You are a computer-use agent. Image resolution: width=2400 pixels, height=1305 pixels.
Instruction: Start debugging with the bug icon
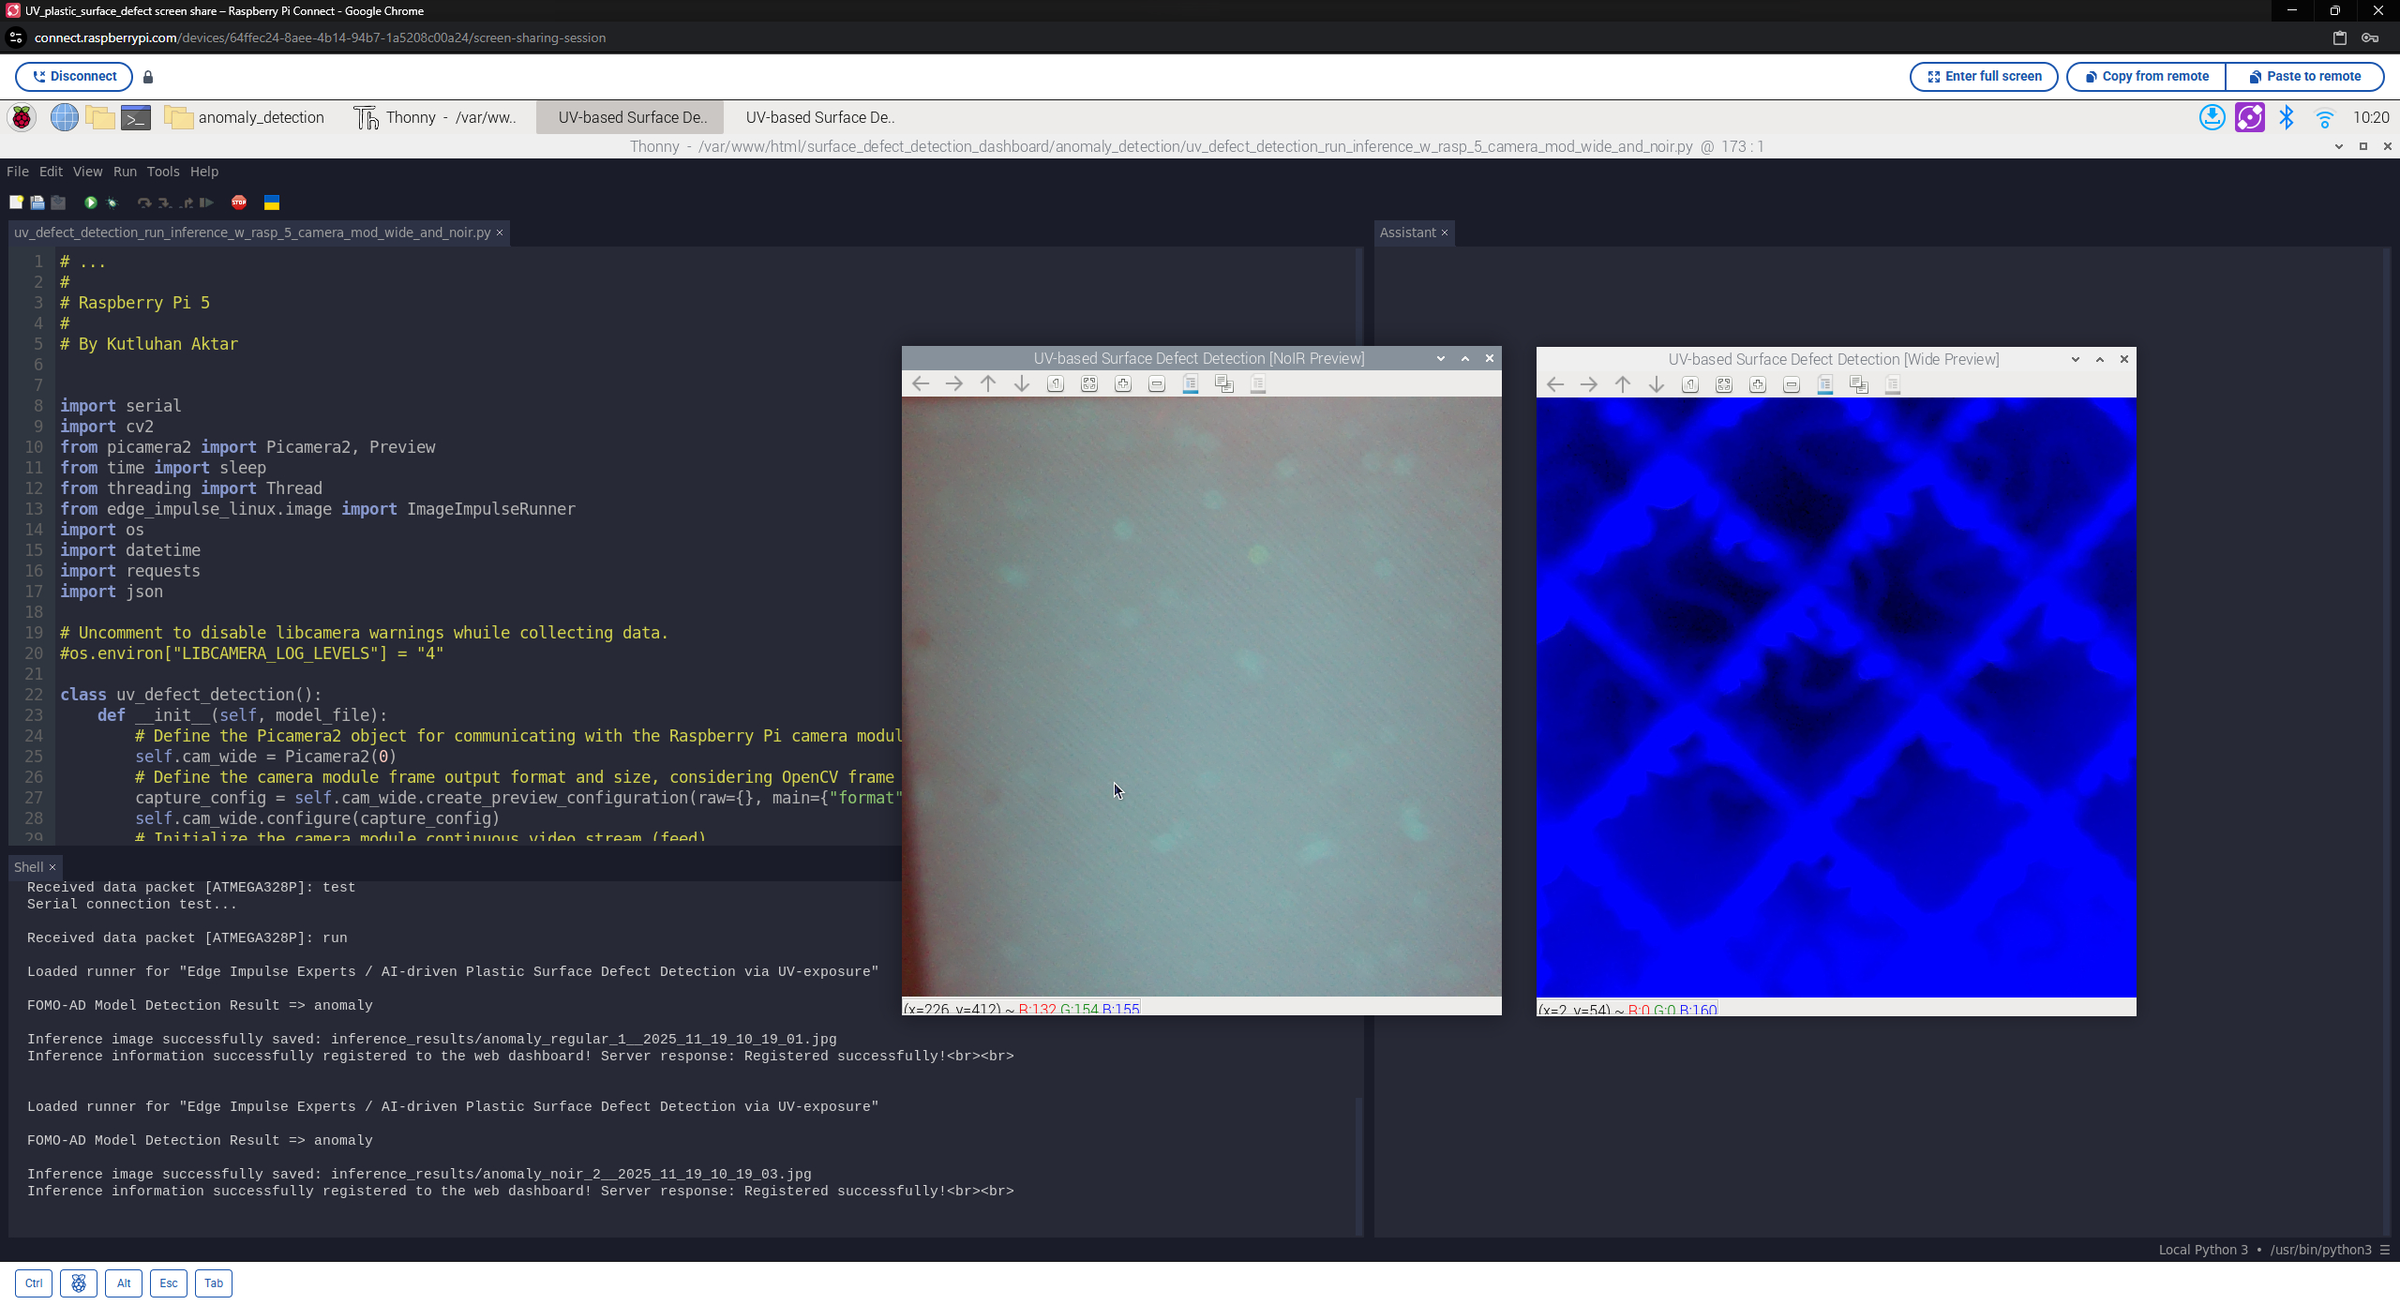coord(112,203)
